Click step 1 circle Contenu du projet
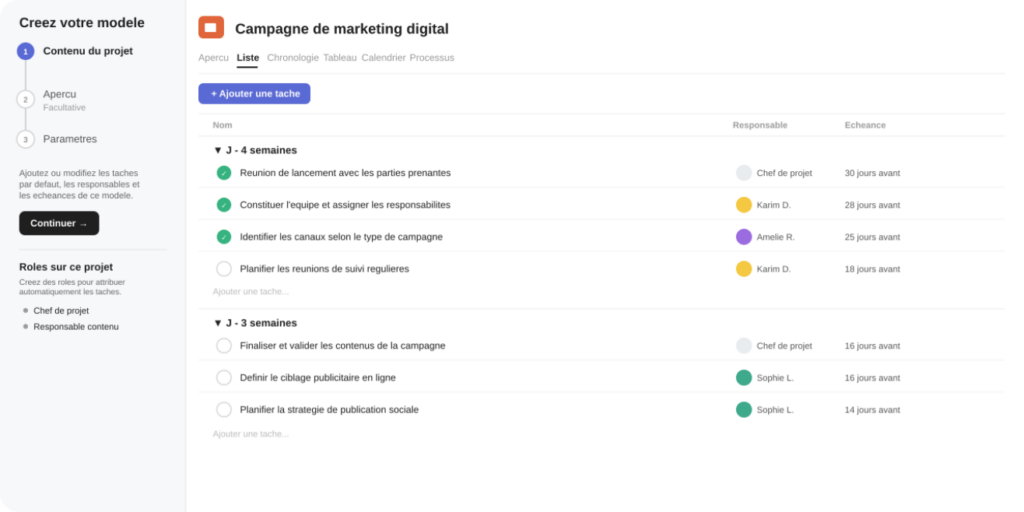The height and width of the screenshot is (512, 1024). [25, 52]
